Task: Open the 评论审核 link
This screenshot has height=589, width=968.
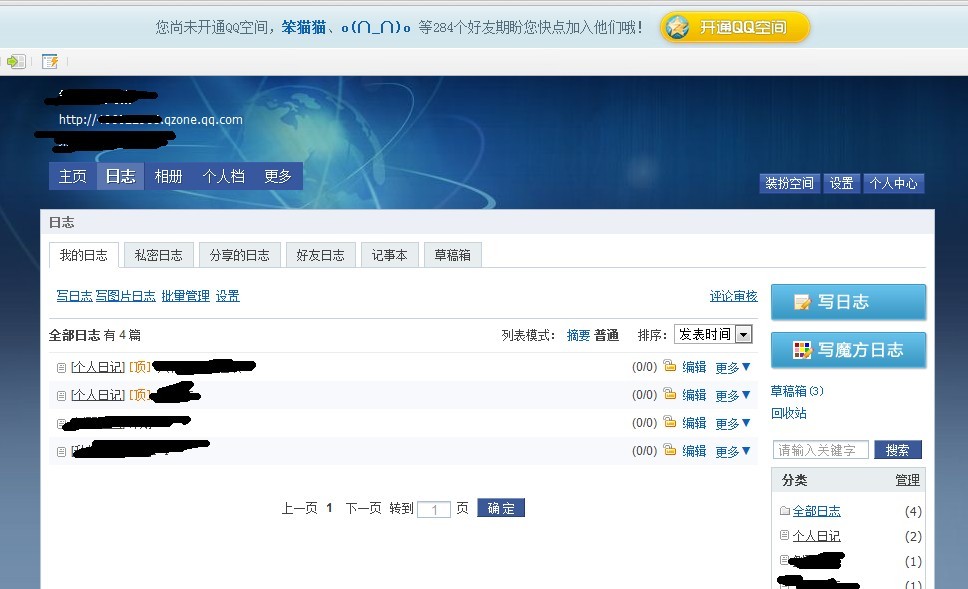Action: [733, 296]
